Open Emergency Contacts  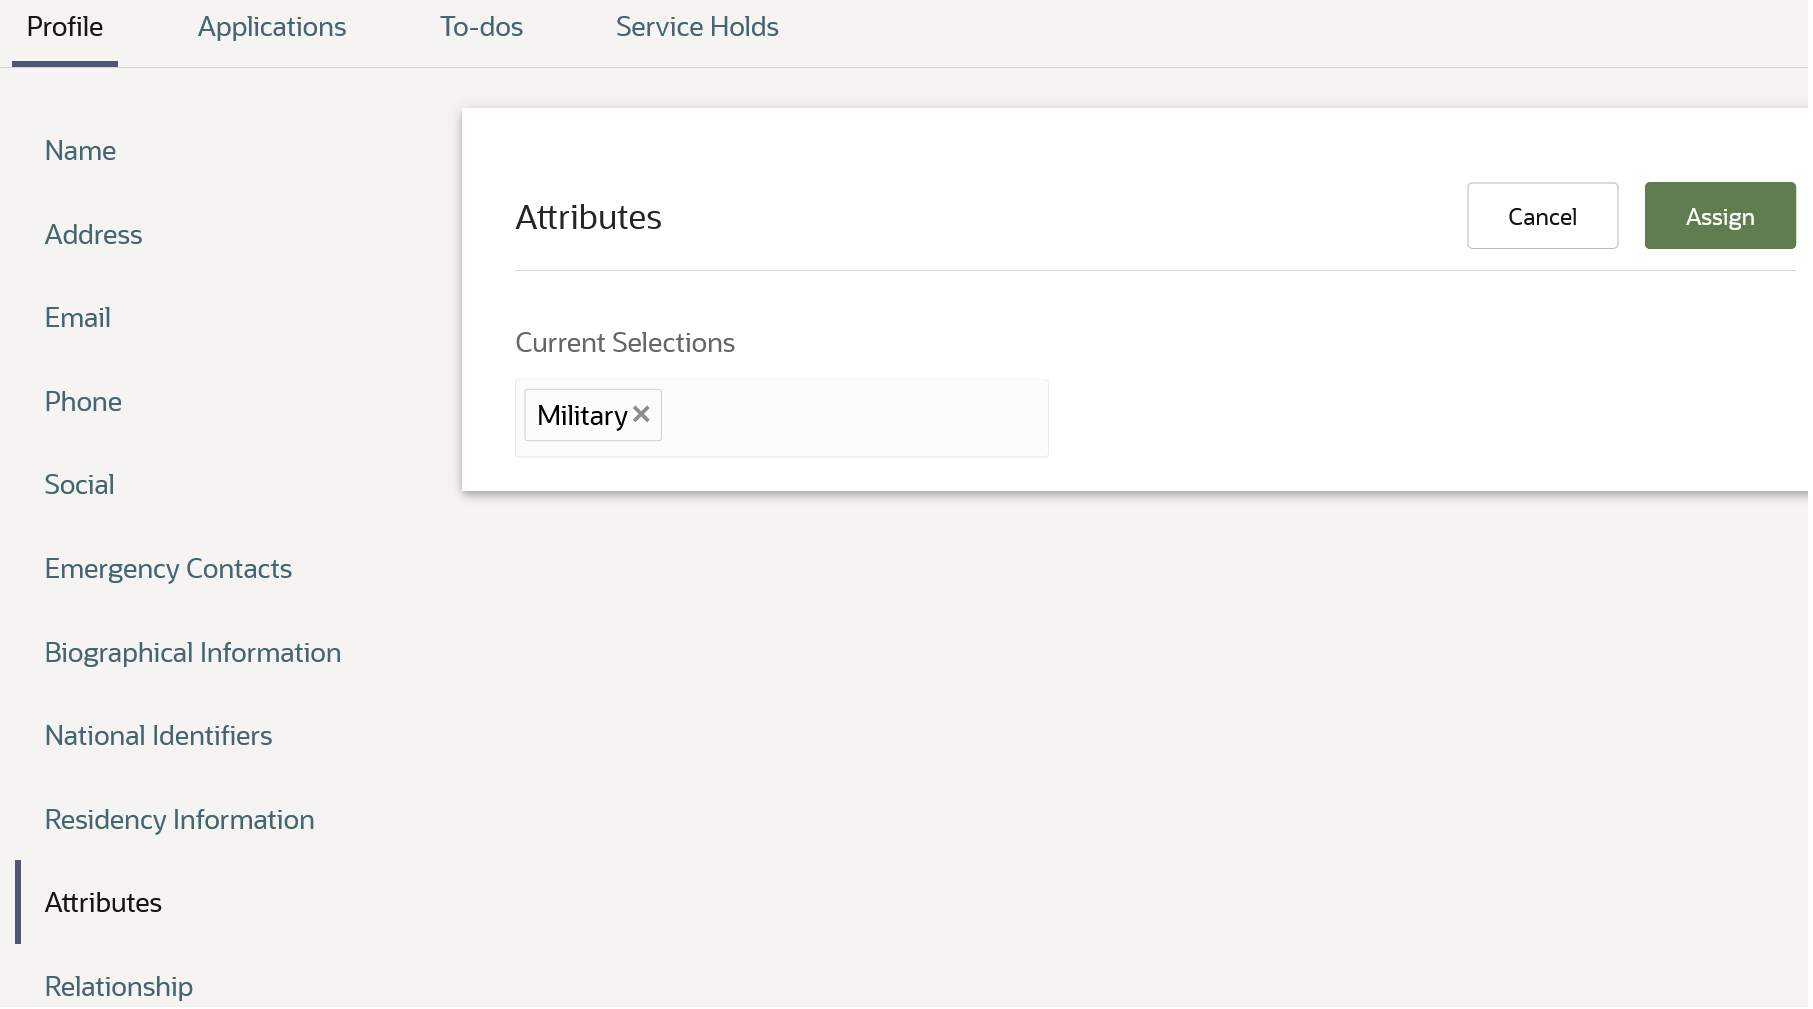(168, 568)
